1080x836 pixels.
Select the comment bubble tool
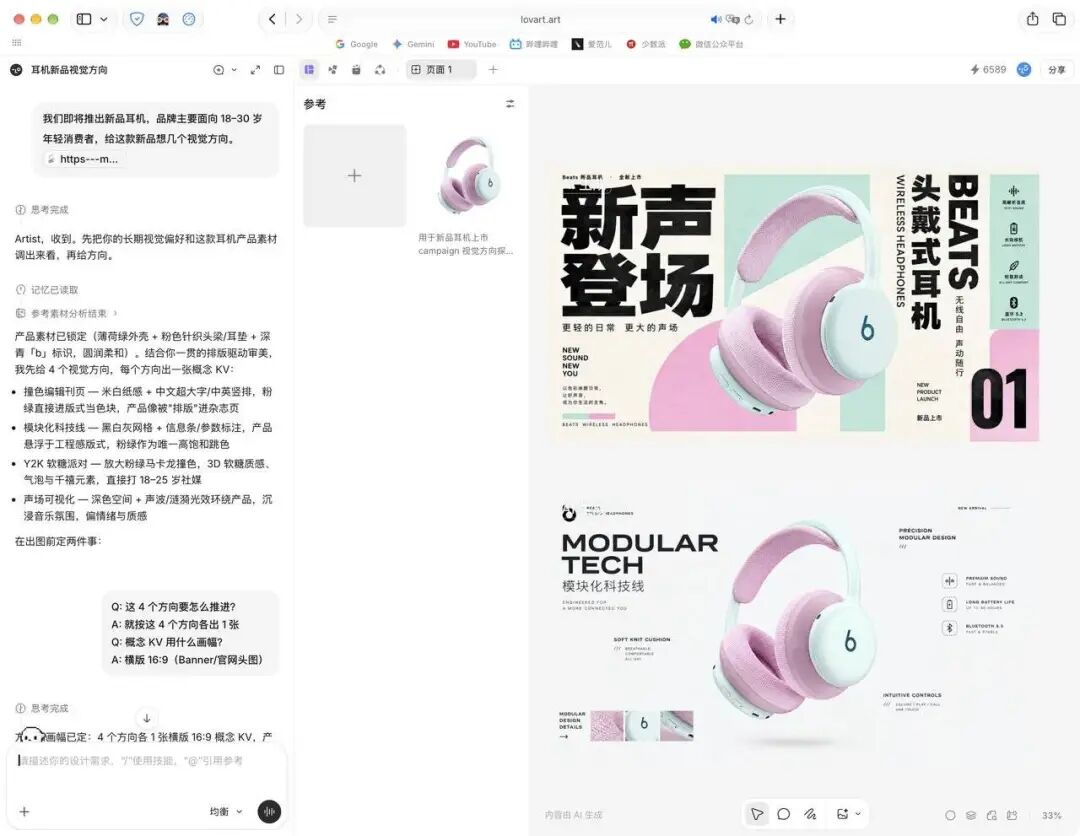point(783,814)
